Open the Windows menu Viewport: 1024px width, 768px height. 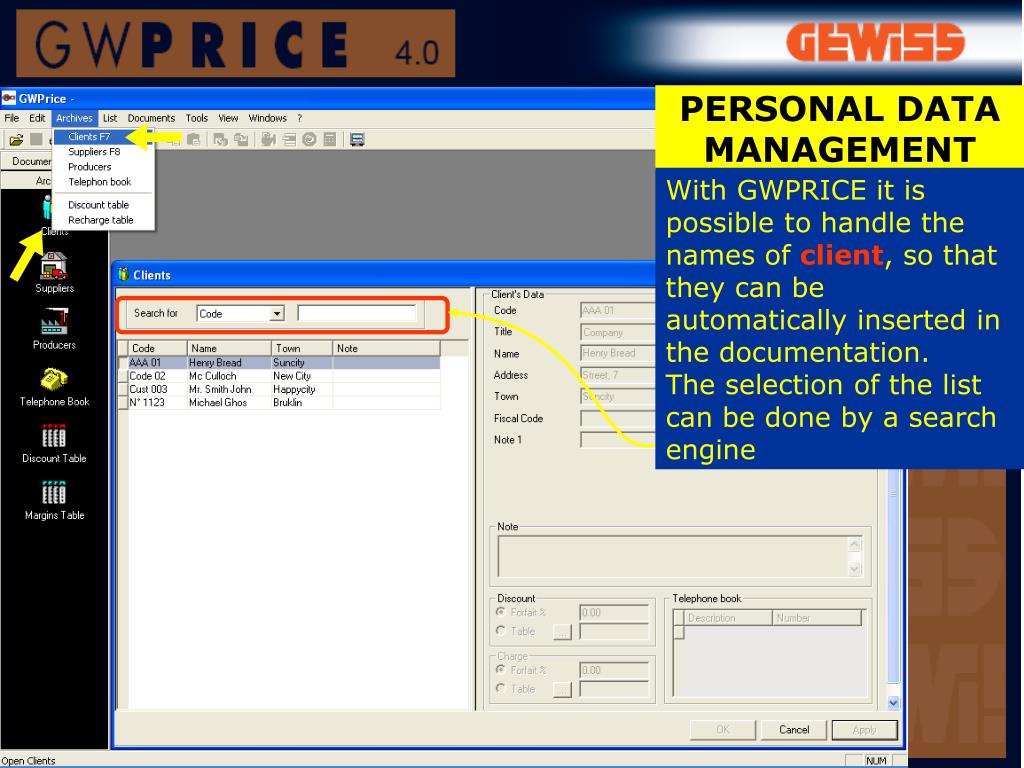[268, 118]
